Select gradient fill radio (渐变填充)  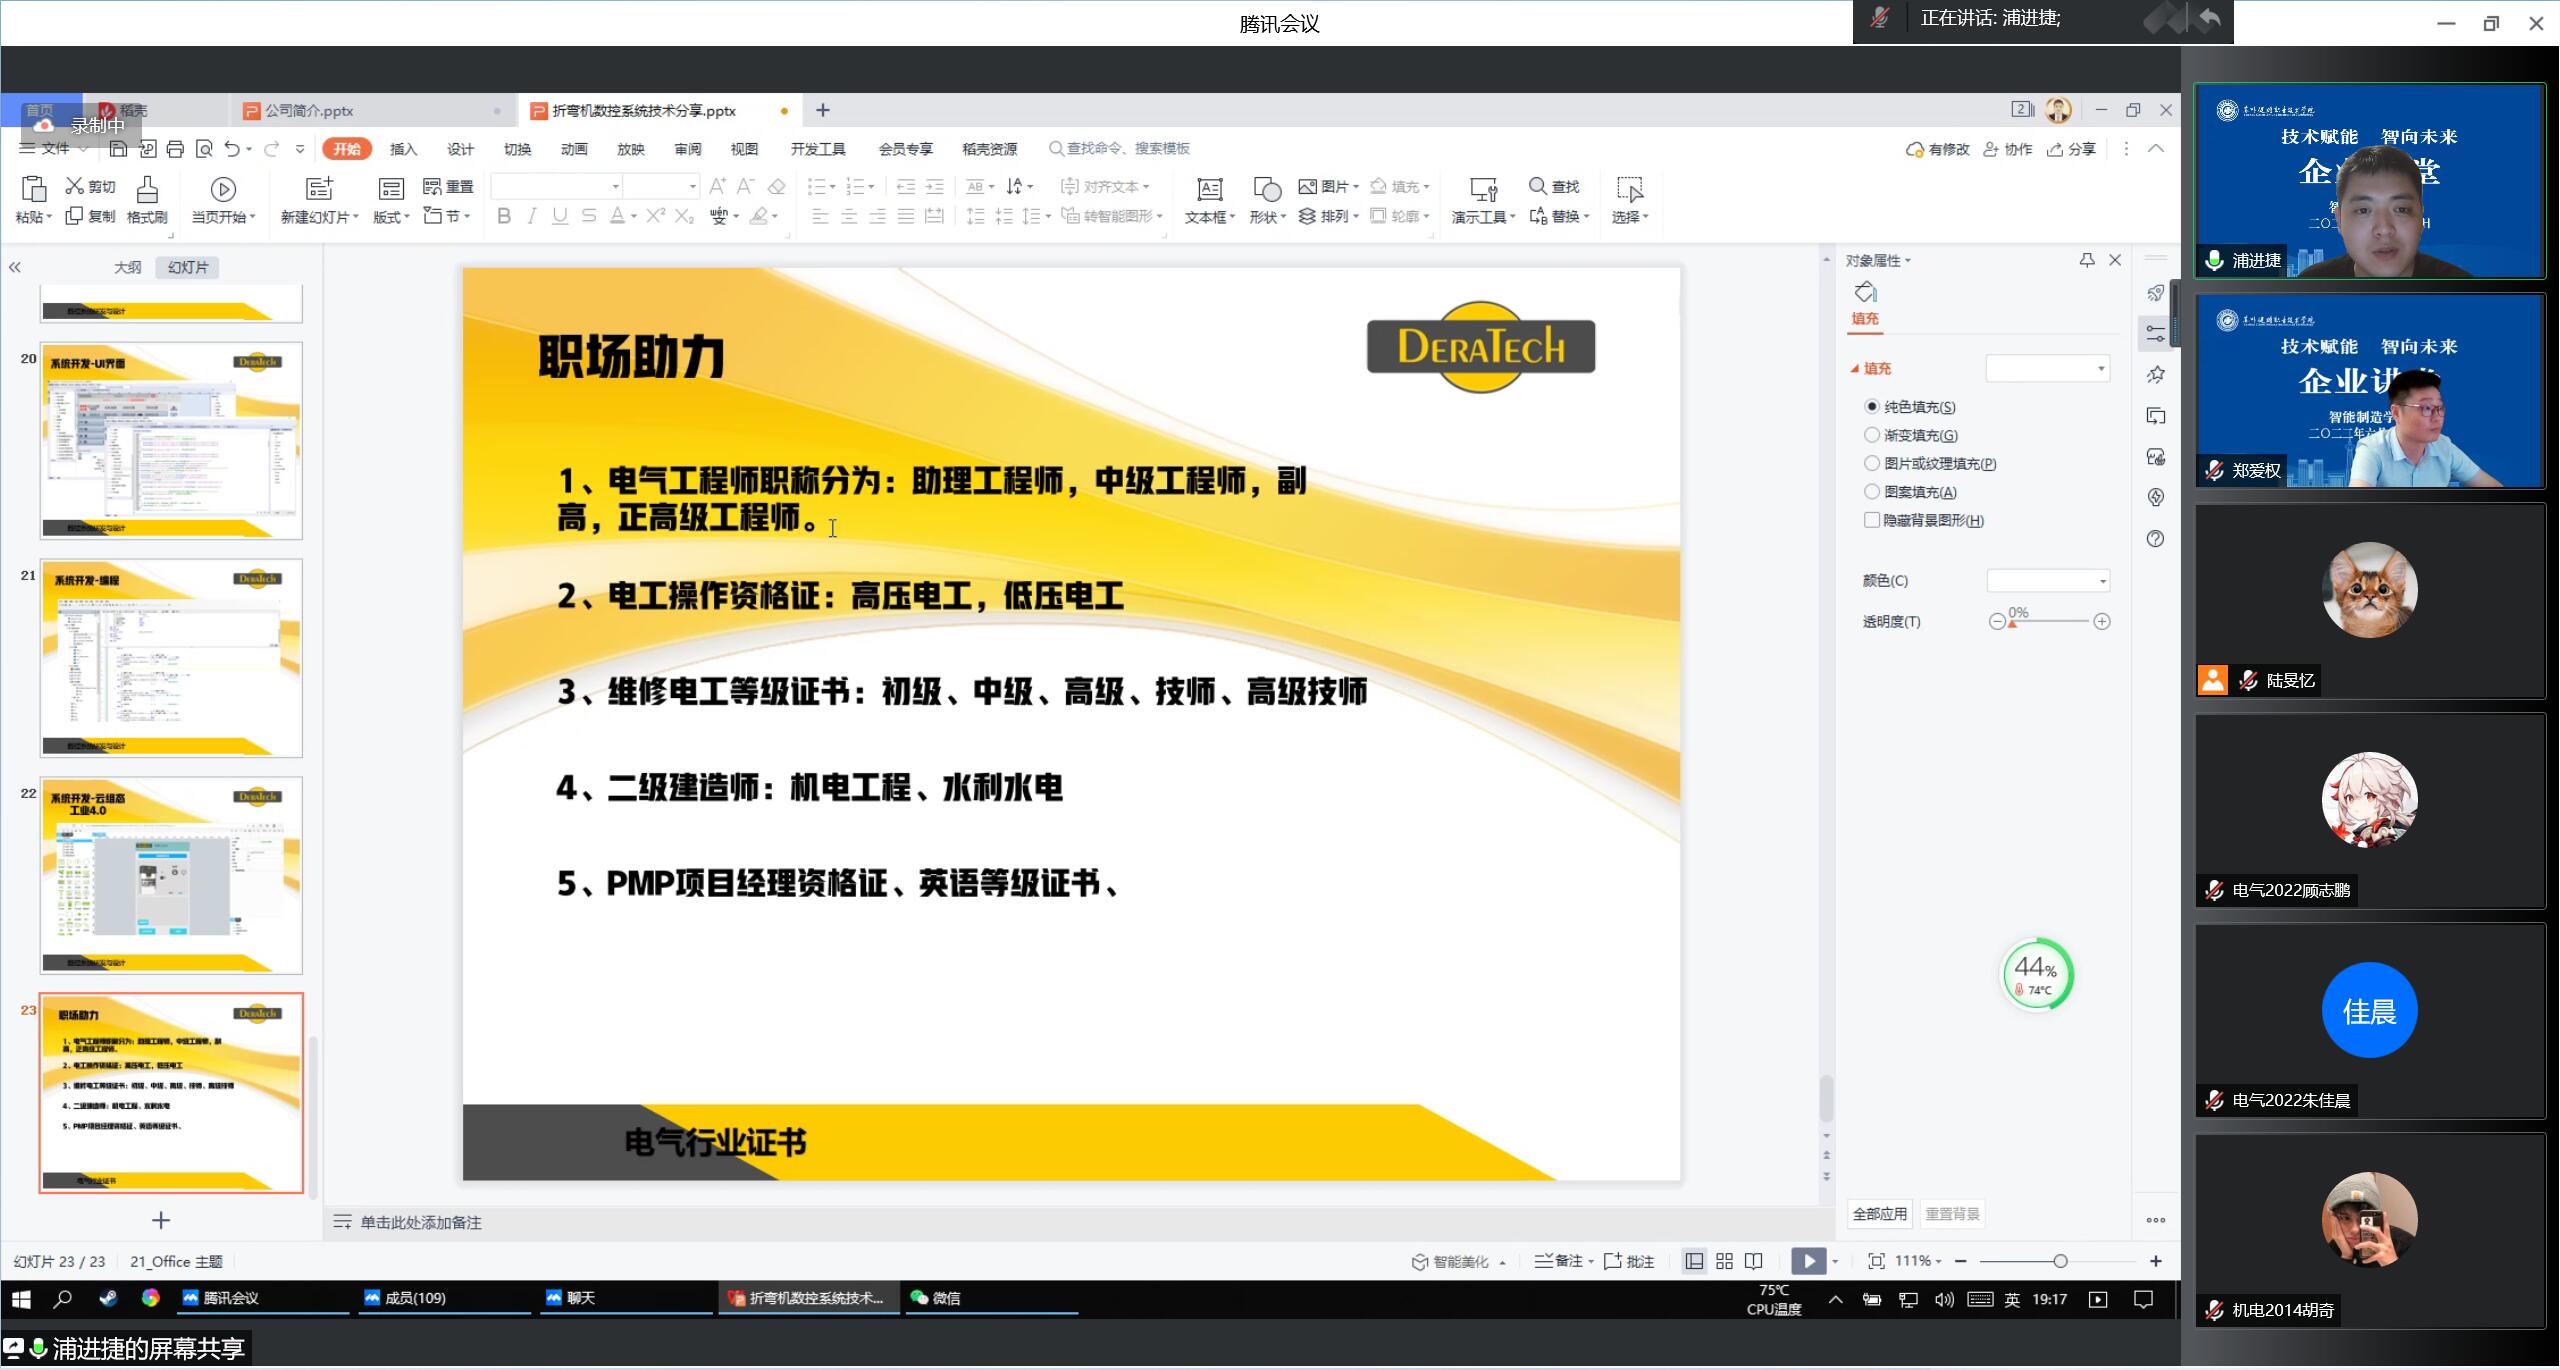[1872, 434]
